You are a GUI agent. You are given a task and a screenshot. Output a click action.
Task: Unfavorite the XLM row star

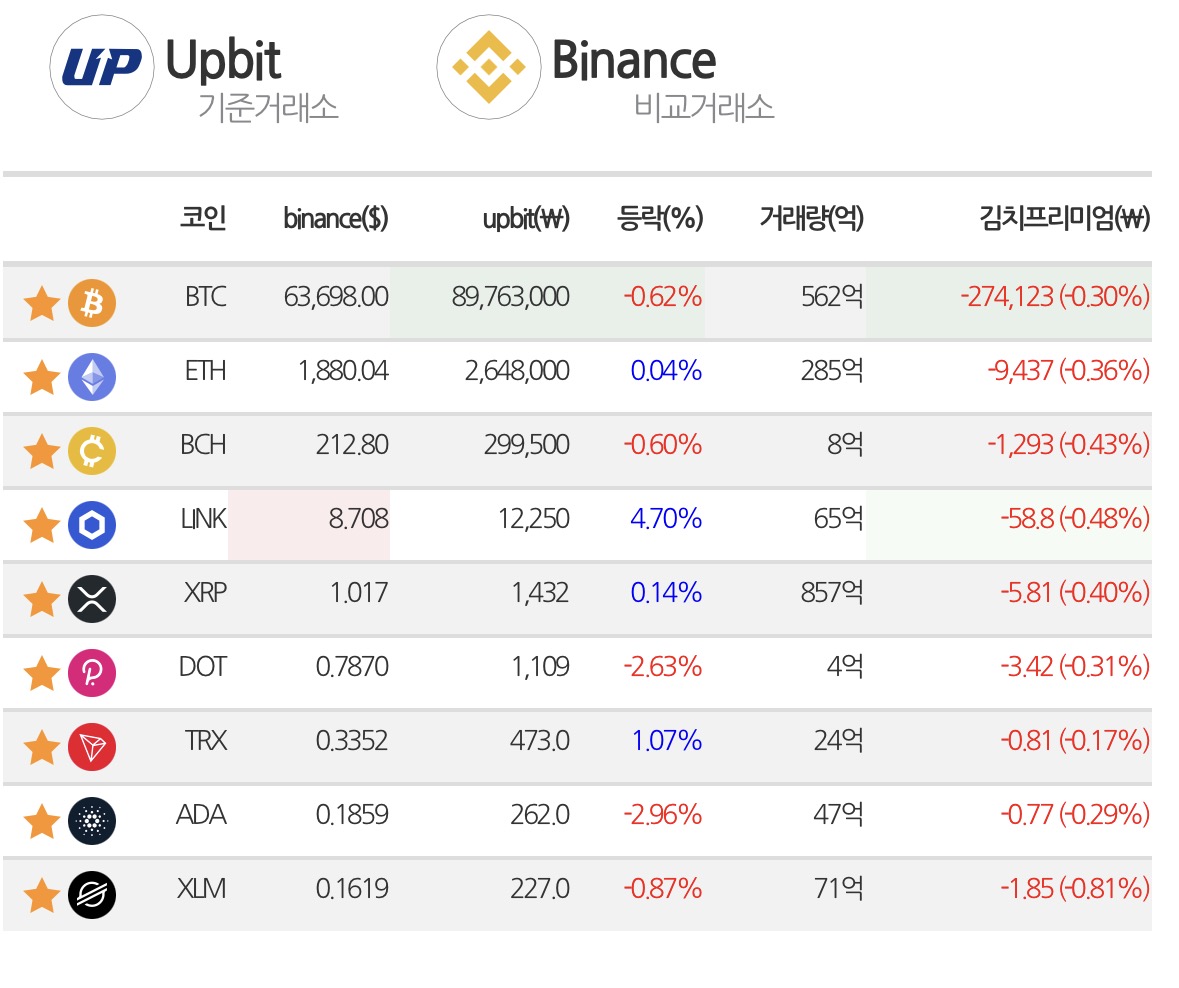pyautogui.click(x=41, y=896)
